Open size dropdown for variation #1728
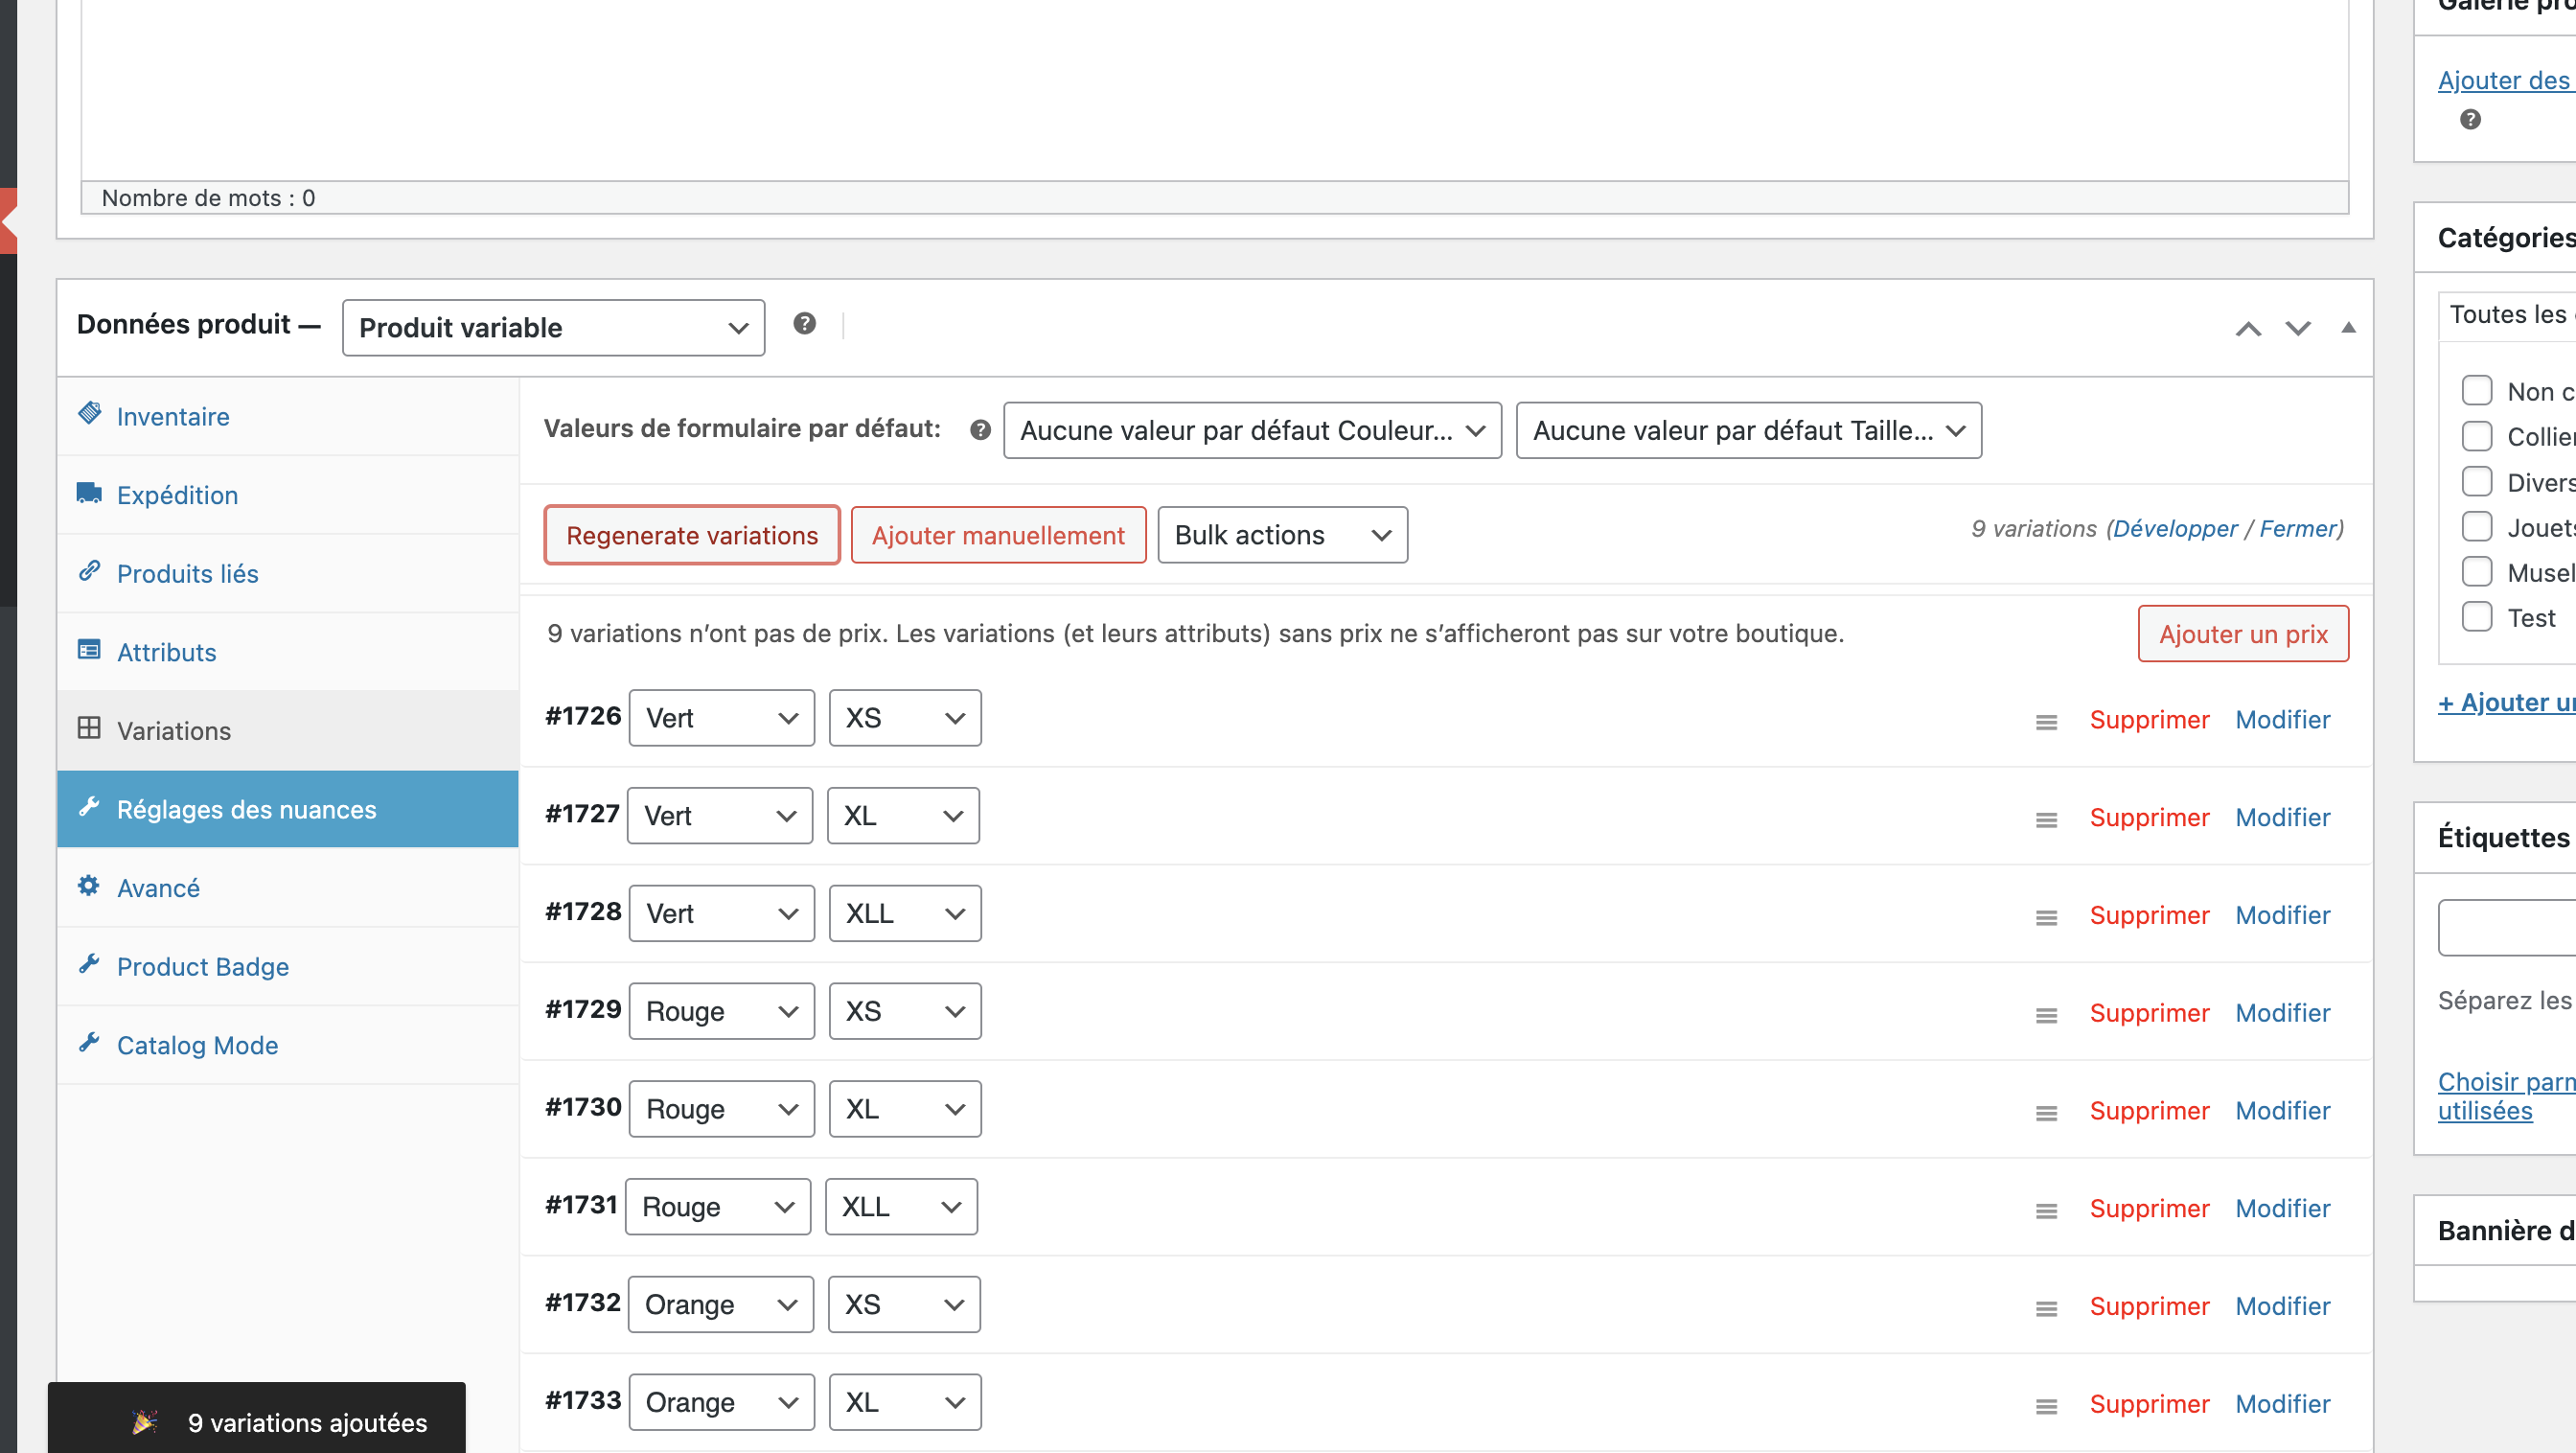The width and height of the screenshot is (2576, 1453). 904,913
